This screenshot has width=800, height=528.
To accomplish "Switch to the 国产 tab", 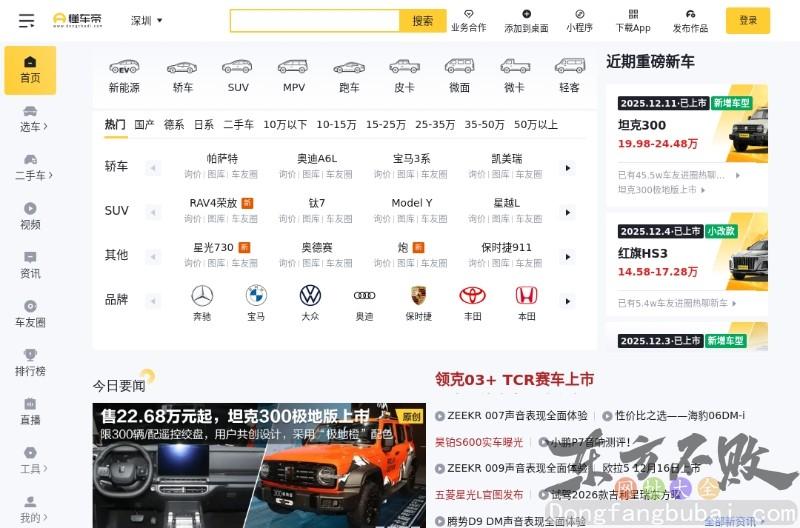I will coord(144,124).
